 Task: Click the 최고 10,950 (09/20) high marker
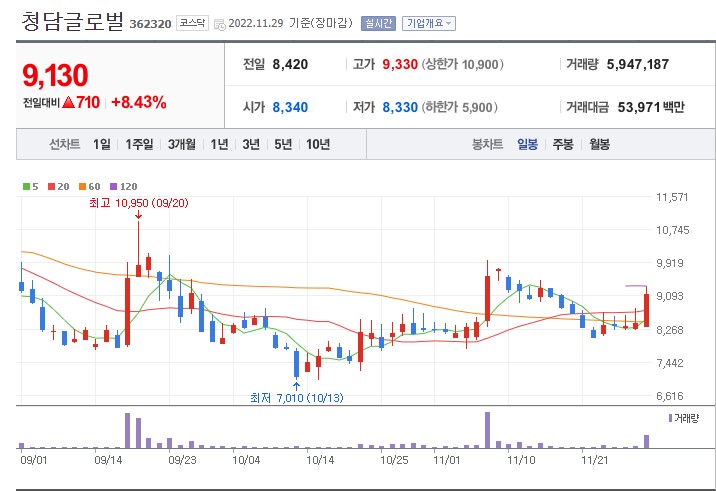pyautogui.click(x=139, y=203)
